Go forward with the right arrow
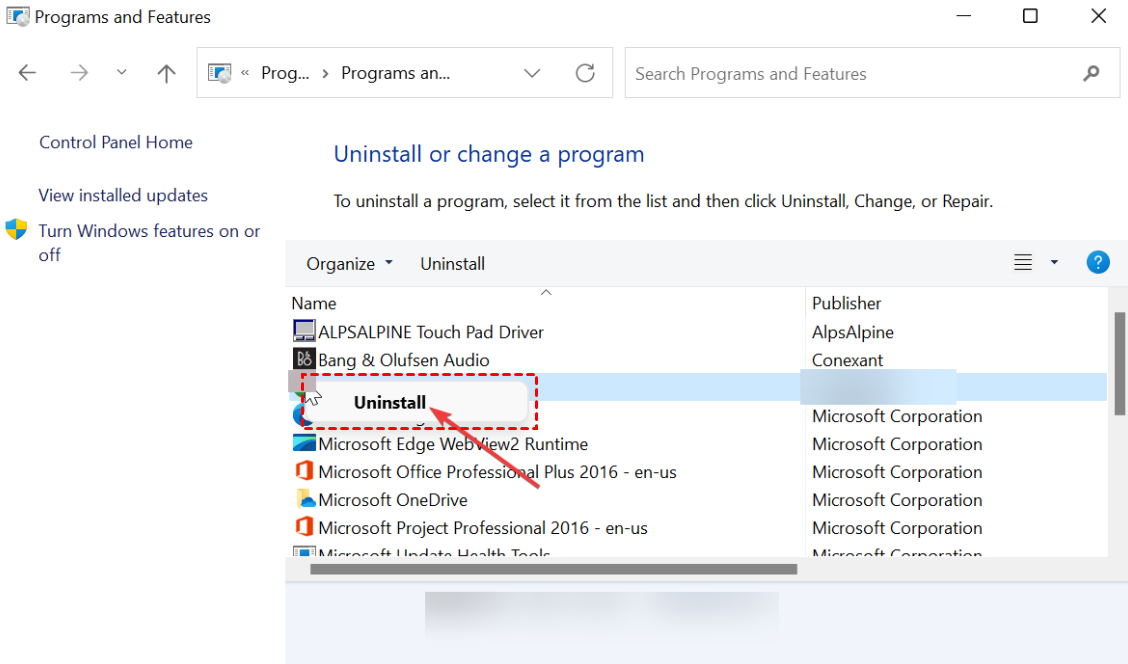Viewport: 1128px width, 664px height. (x=79, y=73)
